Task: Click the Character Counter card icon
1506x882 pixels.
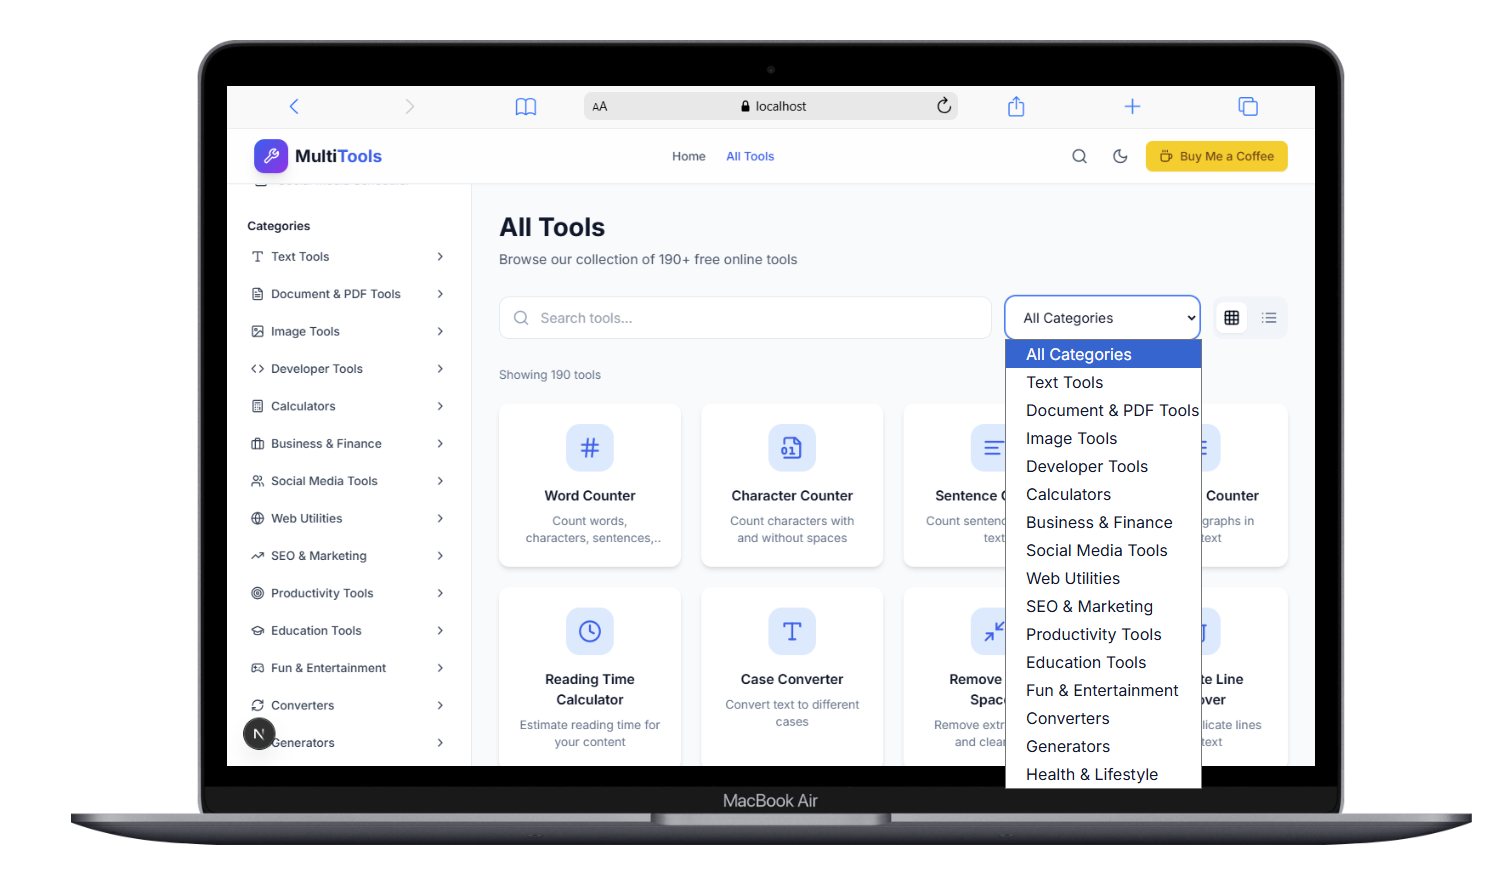Action: [x=791, y=447]
